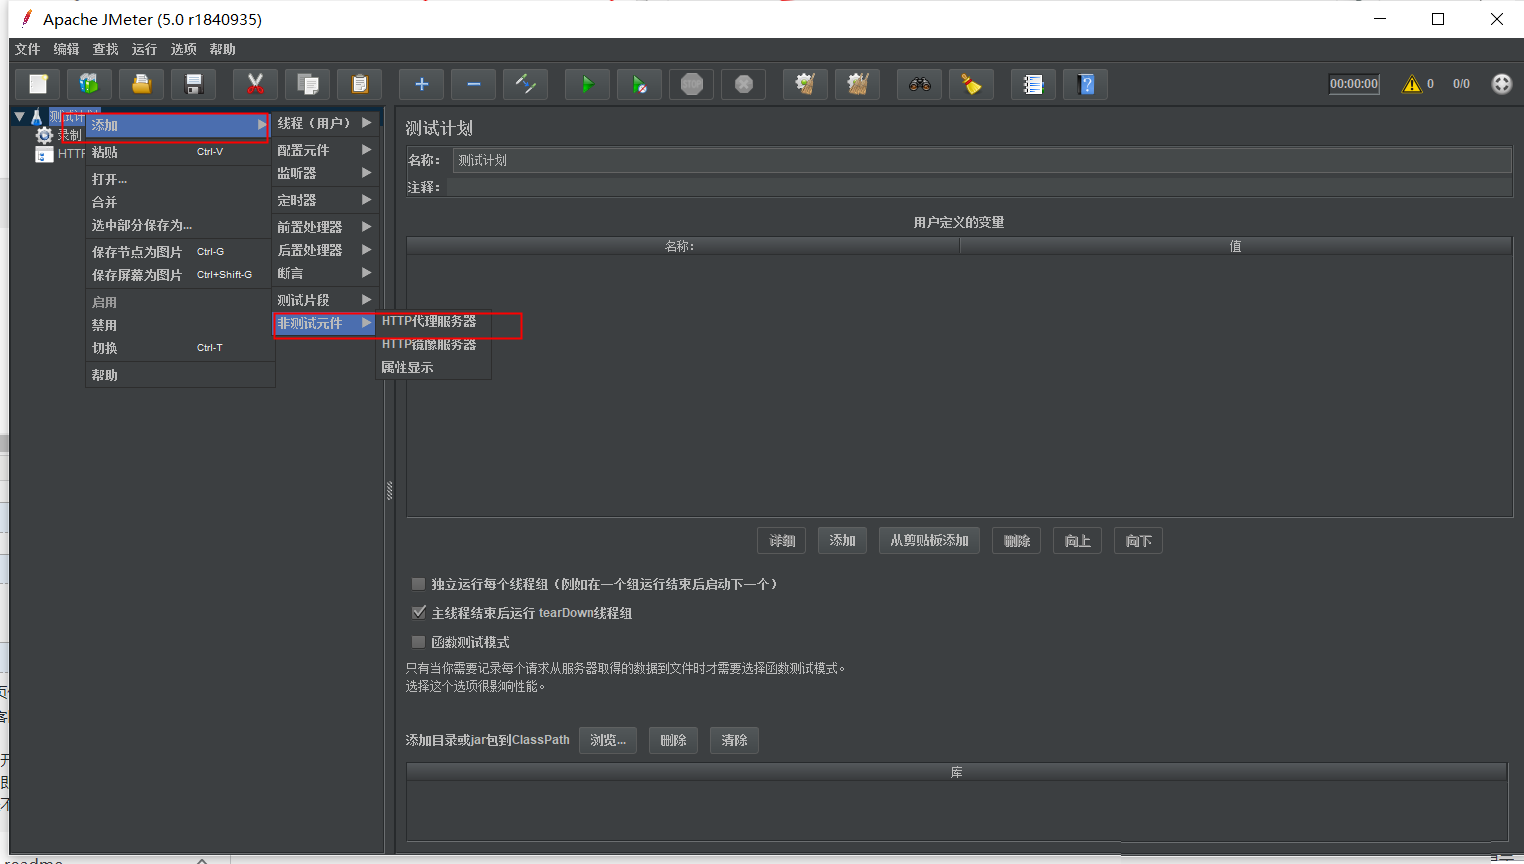Expand the 线程（用户）submenu
Screen dimensions: 1524x864
click(x=324, y=123)
